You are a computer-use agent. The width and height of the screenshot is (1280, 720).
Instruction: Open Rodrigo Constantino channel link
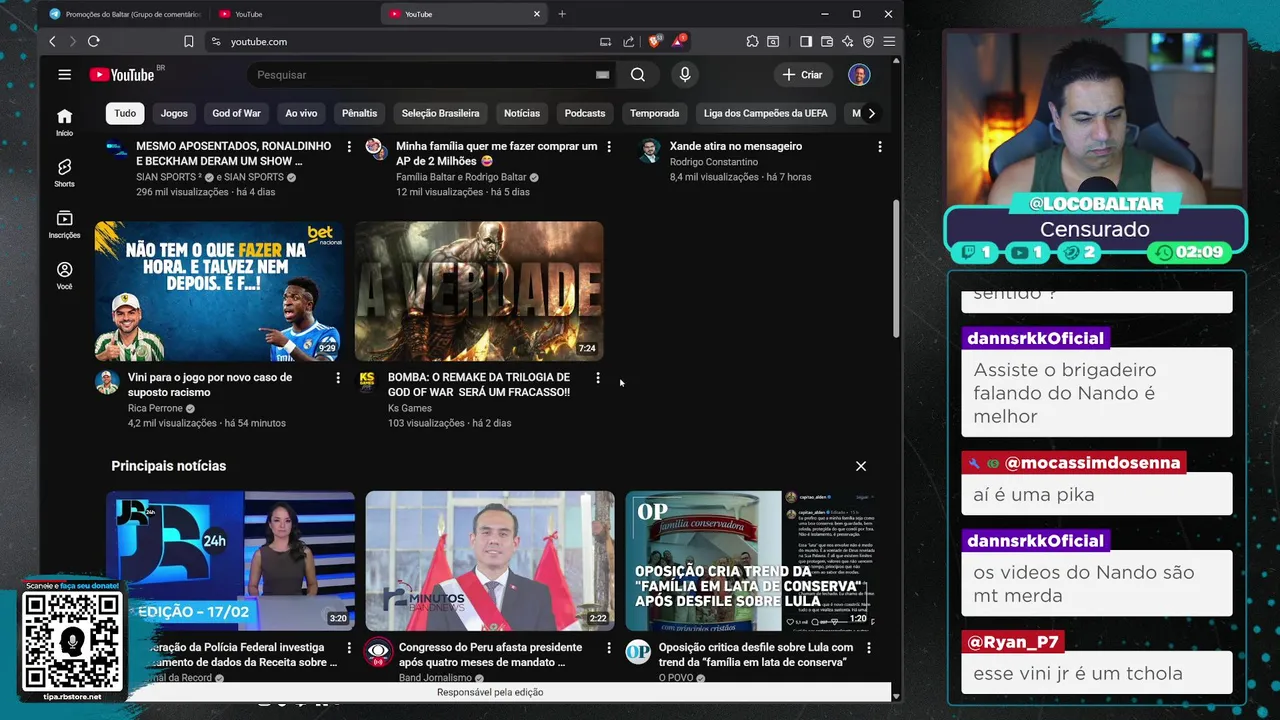(714, 162)
